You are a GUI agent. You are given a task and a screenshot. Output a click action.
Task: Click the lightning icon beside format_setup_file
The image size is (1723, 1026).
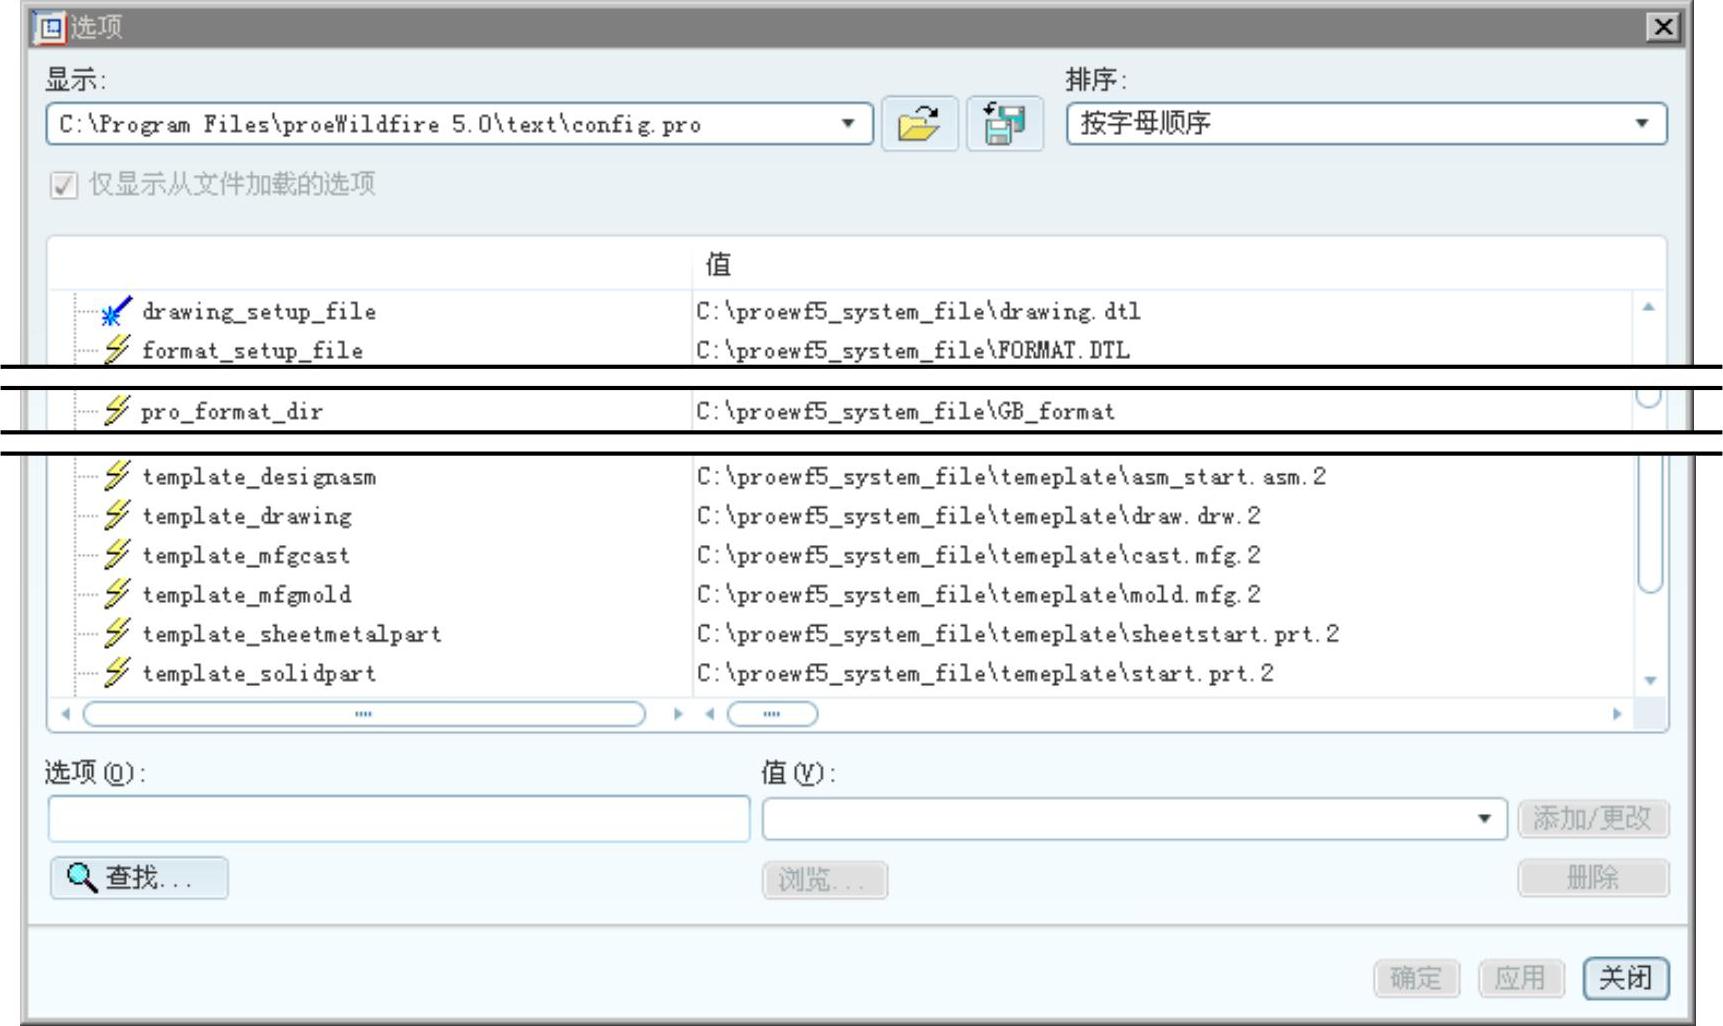[116, 350]
